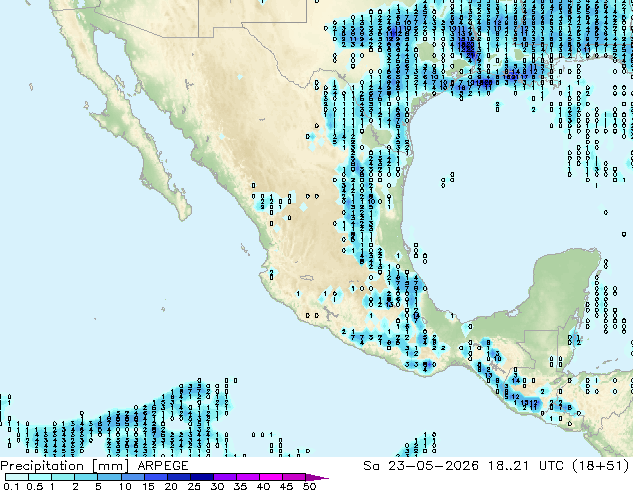
Task: Click the 40–45 mm magenta swatch
Action: coord(270,477)
